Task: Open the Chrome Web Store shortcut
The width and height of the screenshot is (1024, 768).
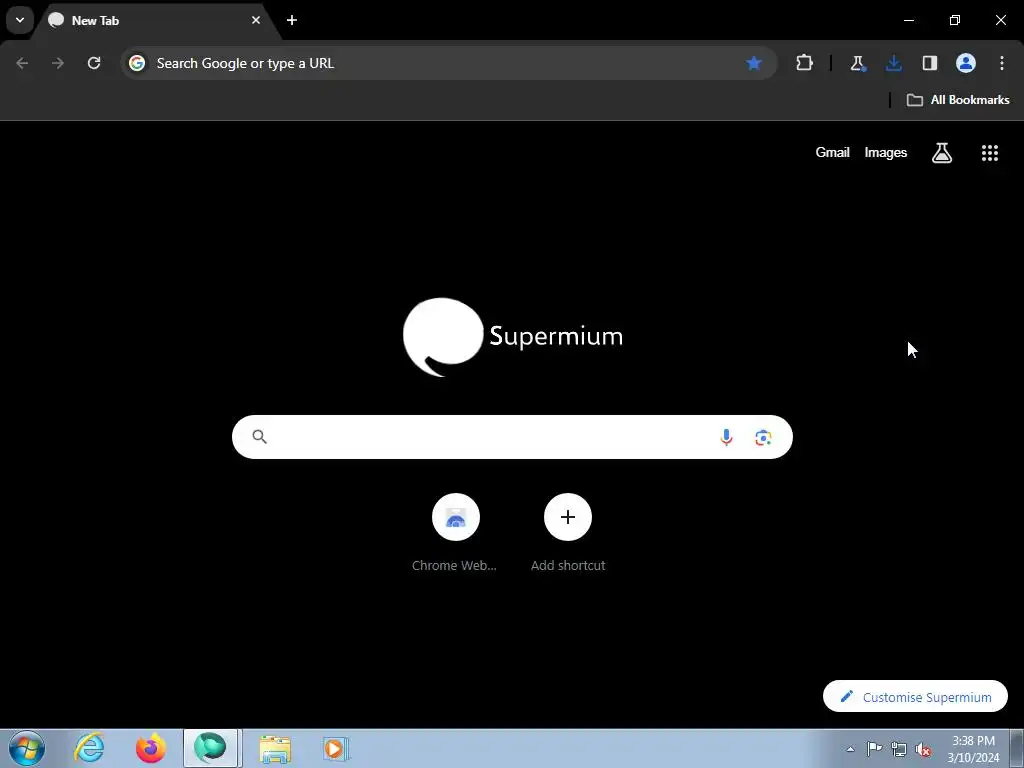Action: pyautogui.click(x=455, y=533)
